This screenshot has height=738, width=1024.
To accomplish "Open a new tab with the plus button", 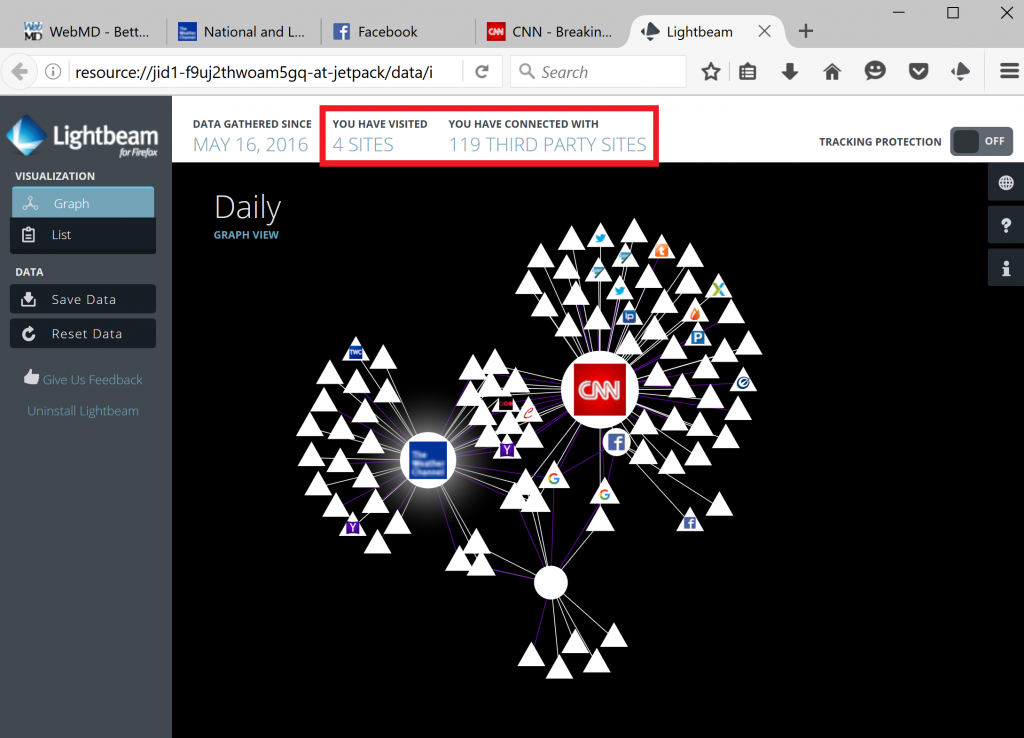I will pos(806,31).
